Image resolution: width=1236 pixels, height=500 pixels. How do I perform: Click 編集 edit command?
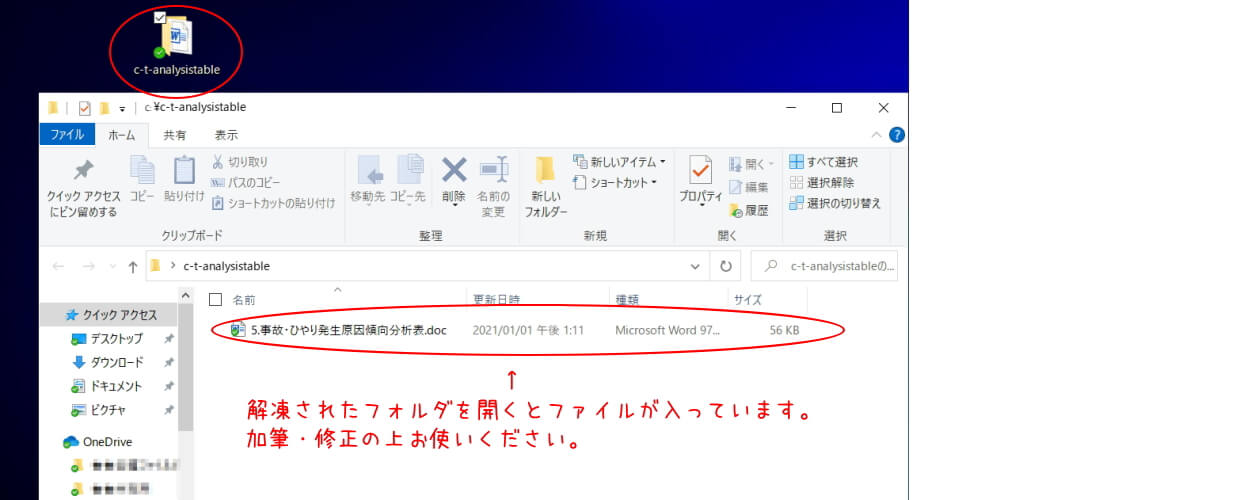tap(749, 187)
